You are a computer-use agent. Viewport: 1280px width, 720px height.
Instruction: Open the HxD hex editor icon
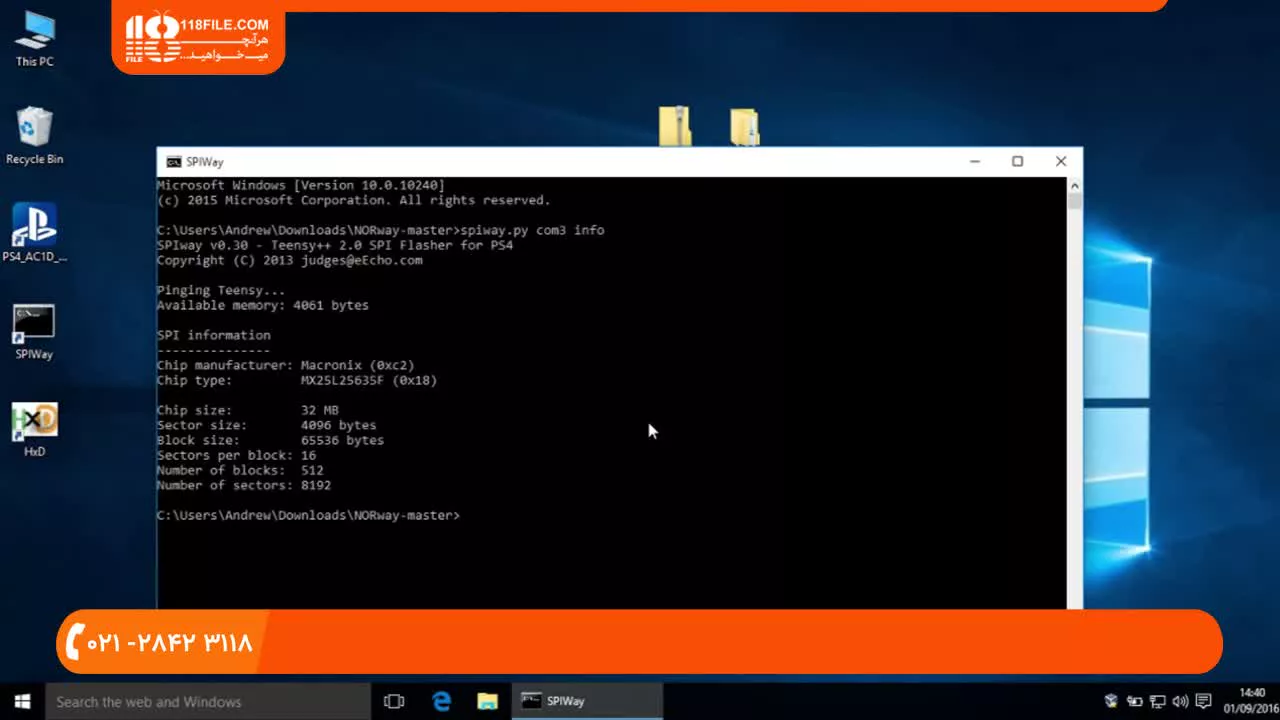point(34,428)
